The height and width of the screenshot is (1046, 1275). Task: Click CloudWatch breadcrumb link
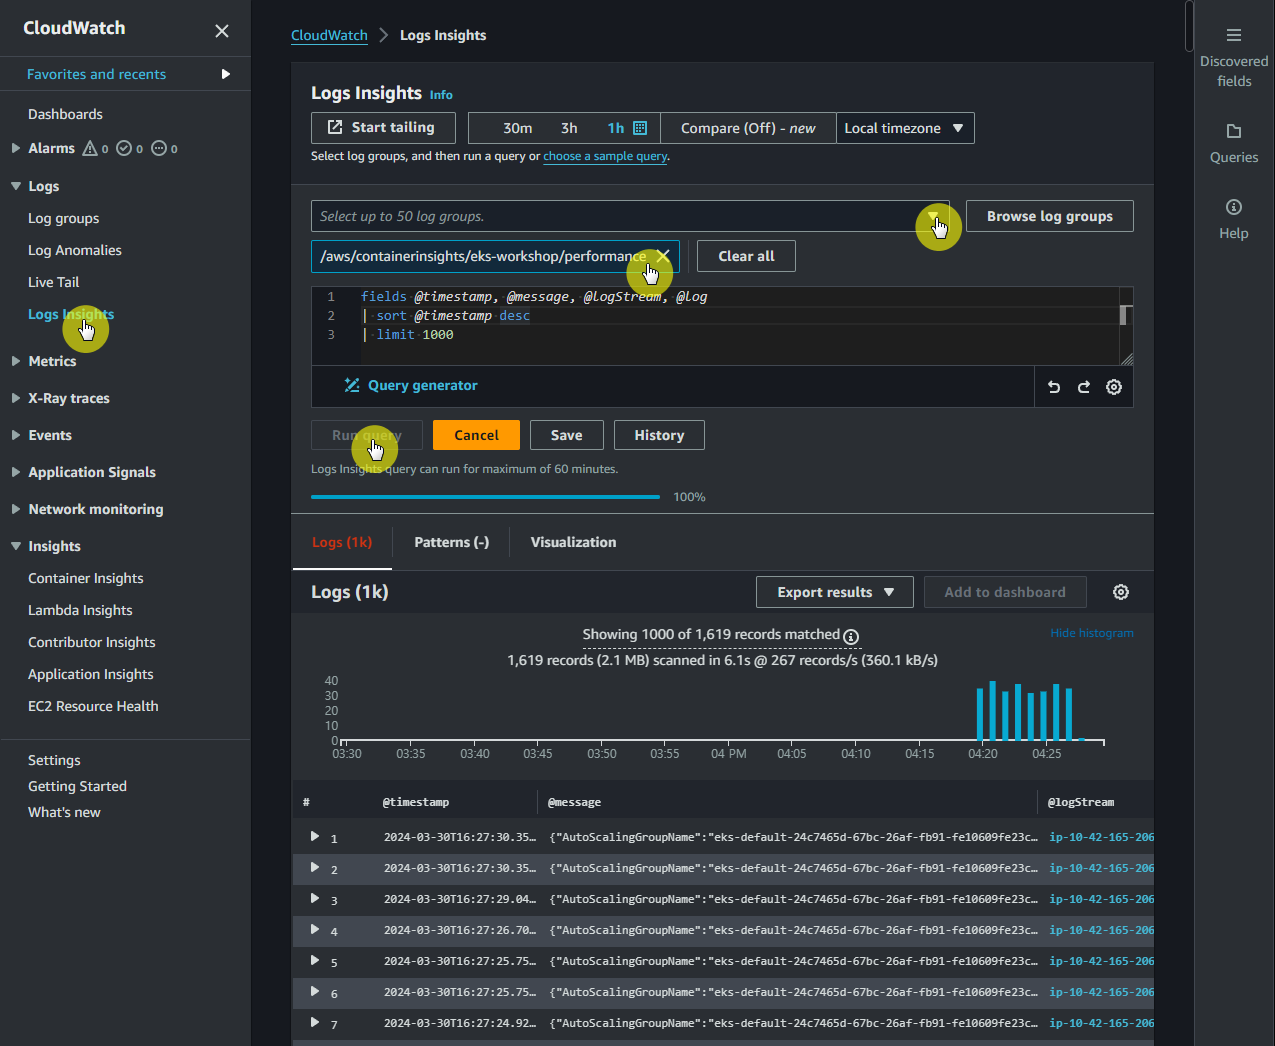pos(329,35)
